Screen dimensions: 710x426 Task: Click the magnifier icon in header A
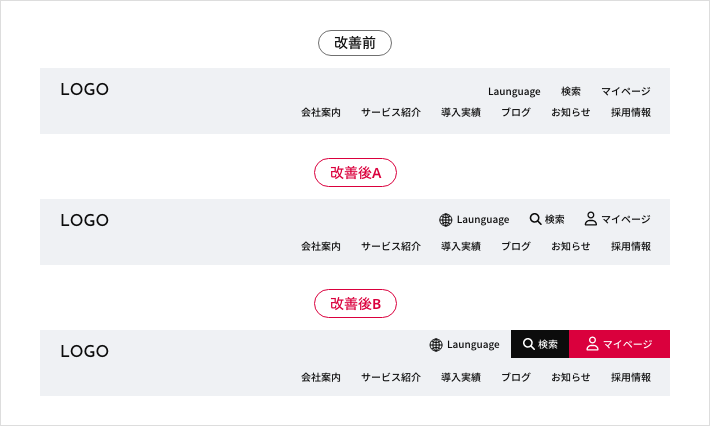[535, 219]
